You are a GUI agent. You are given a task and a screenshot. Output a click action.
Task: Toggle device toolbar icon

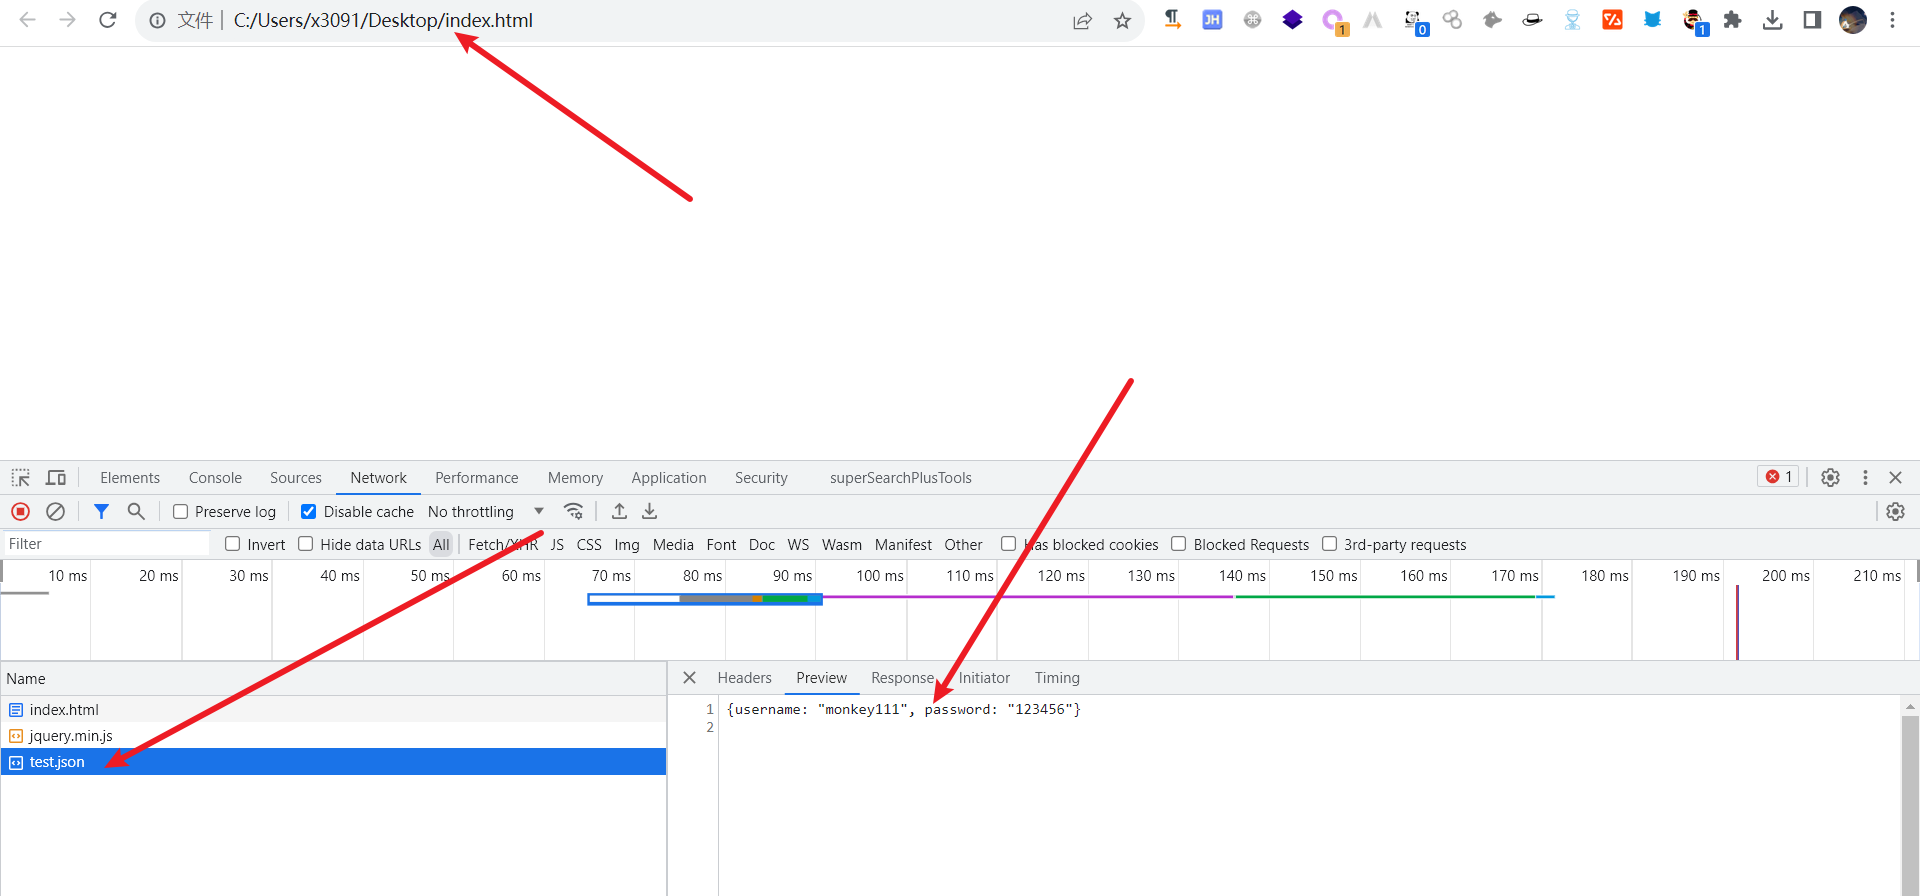point(56,478)
